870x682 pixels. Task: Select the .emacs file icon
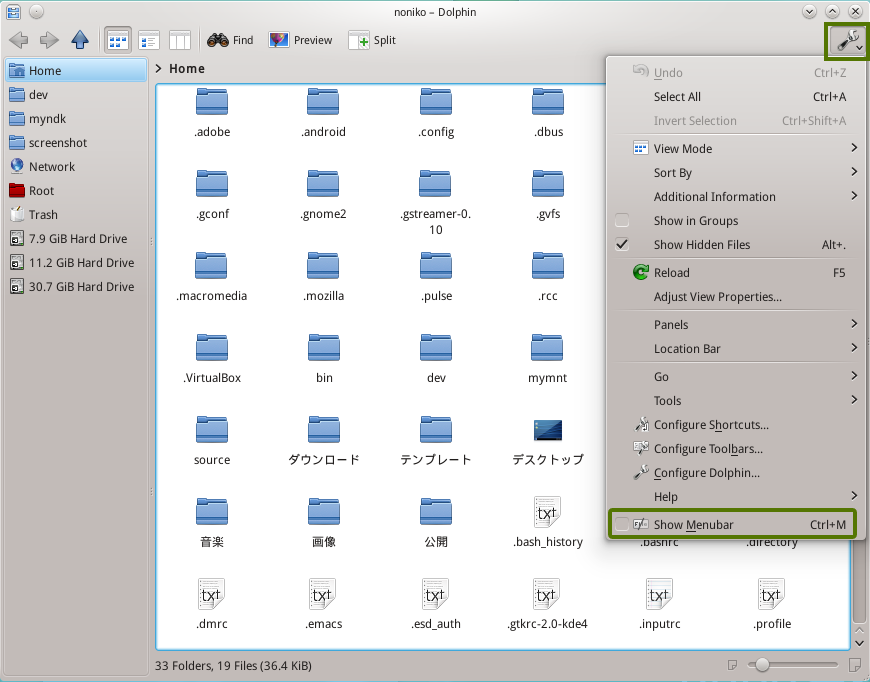point(323,594)
